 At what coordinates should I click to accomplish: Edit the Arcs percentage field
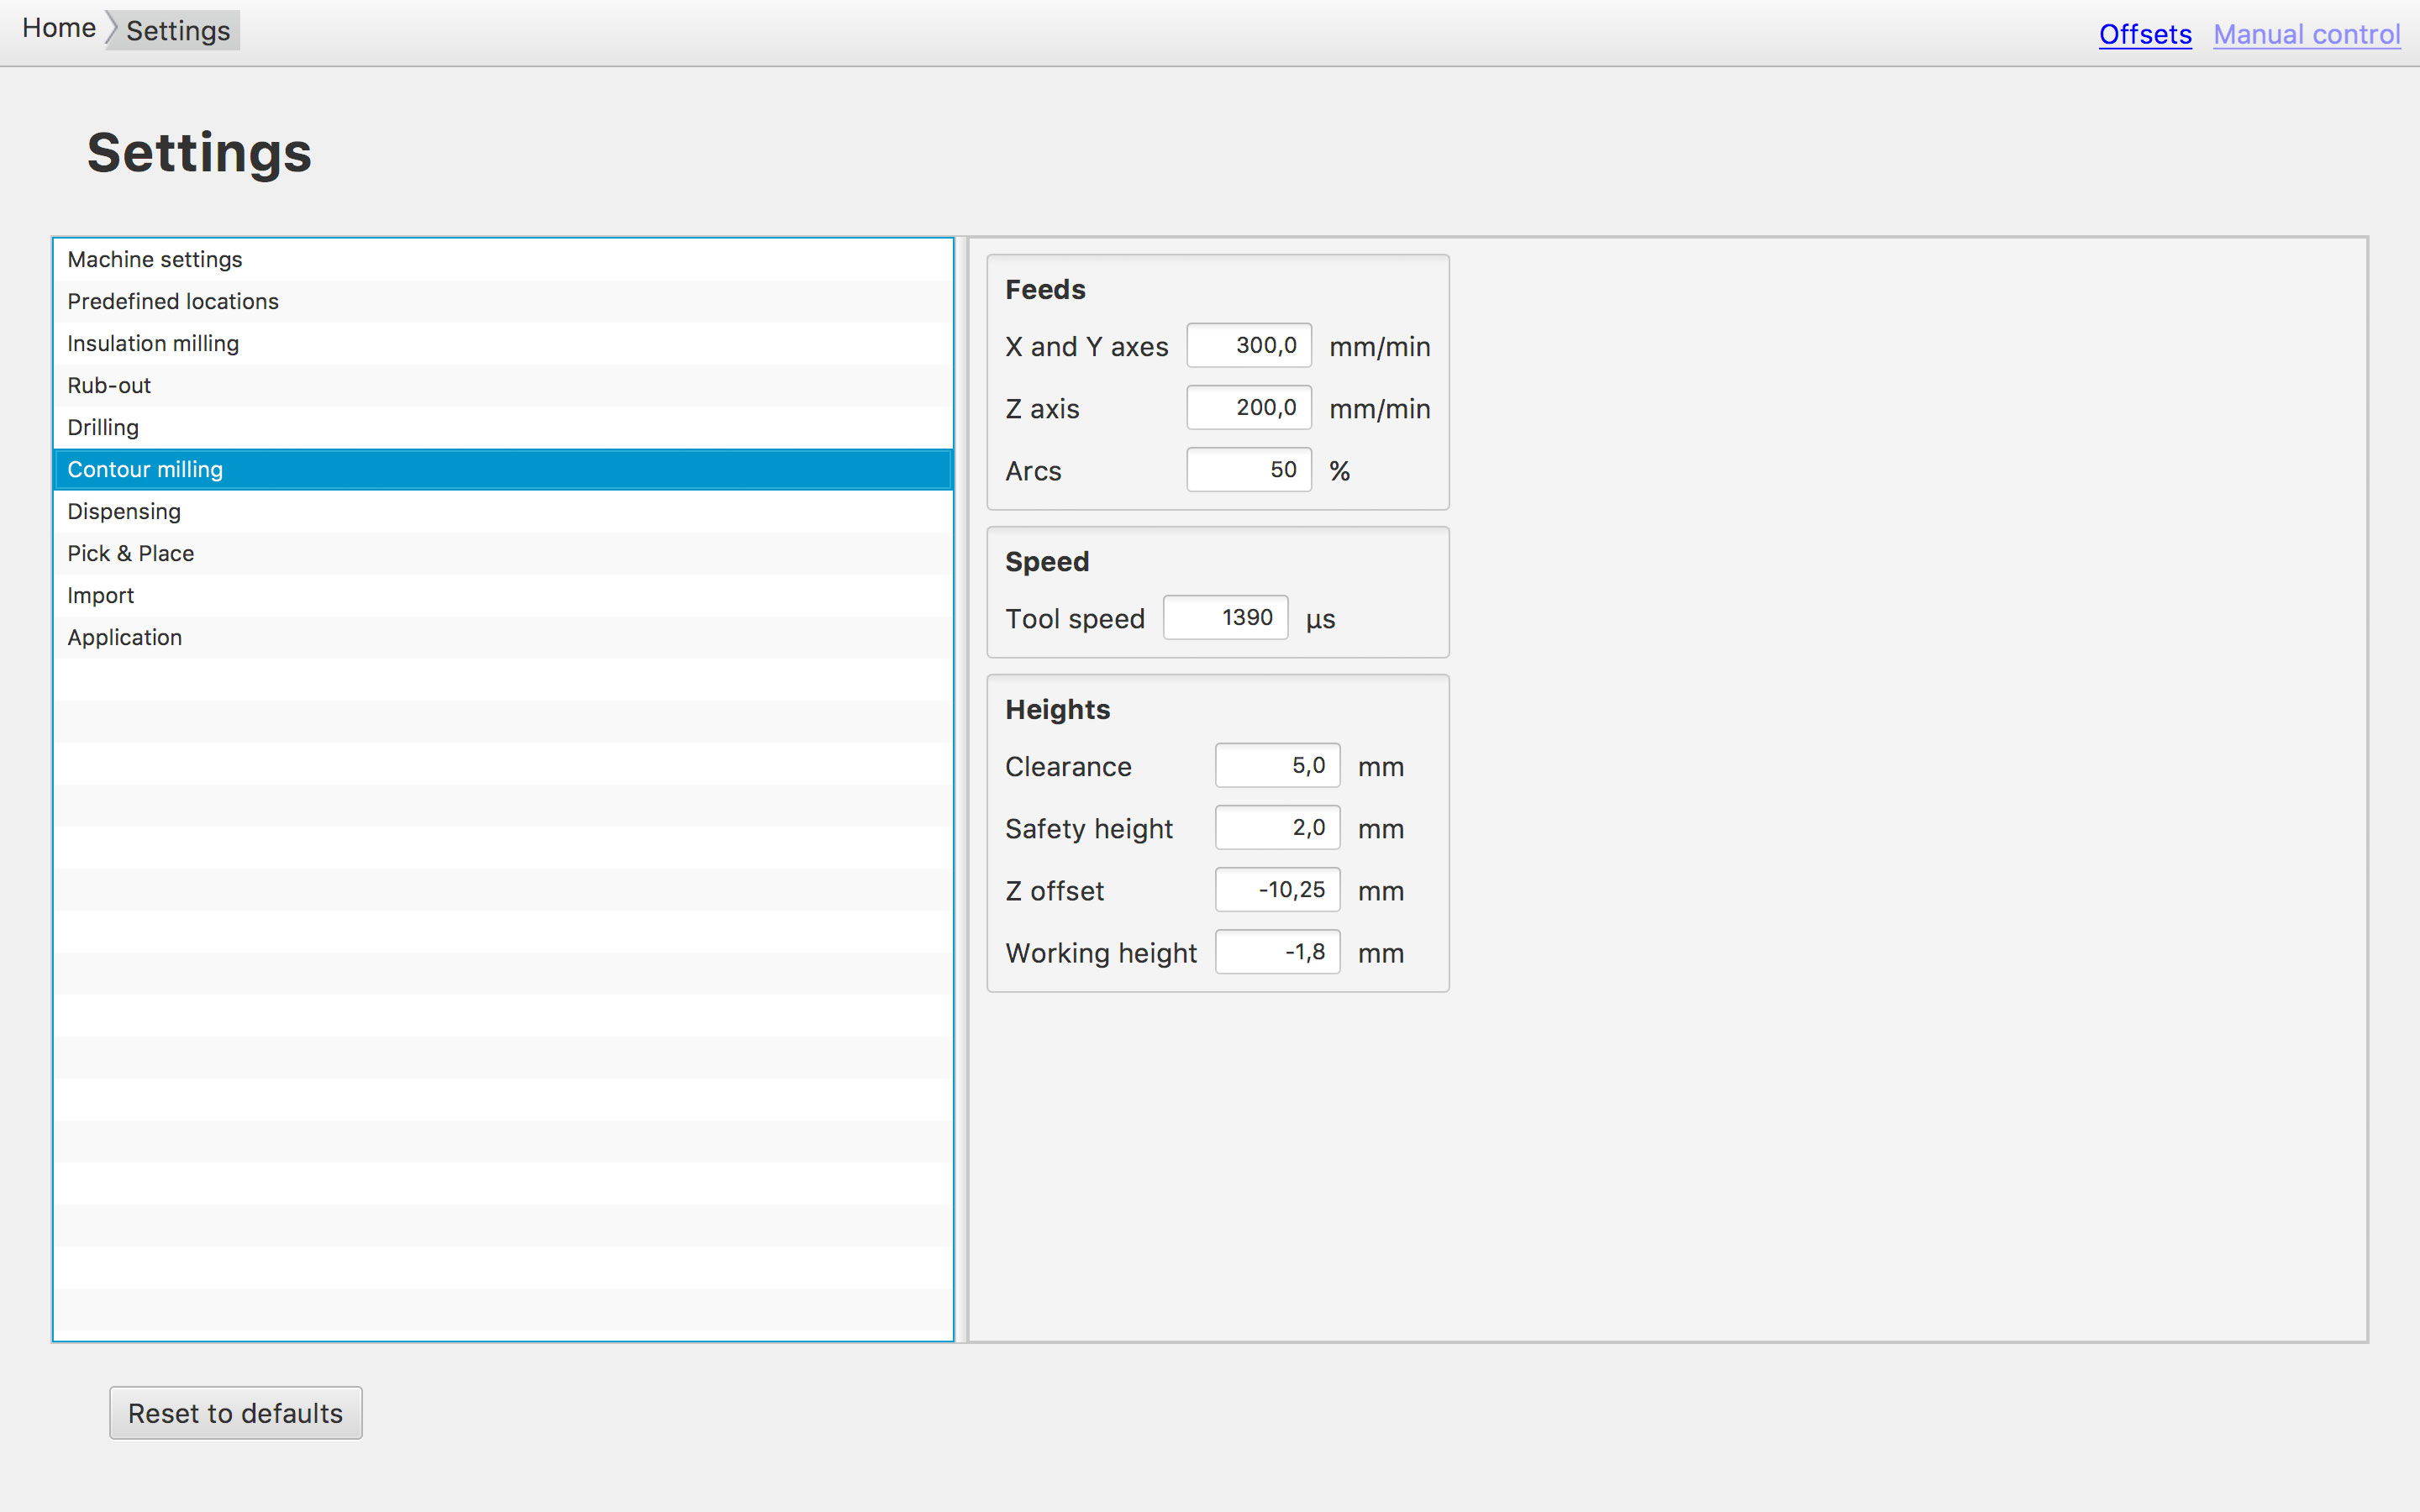coord(1248,470)
